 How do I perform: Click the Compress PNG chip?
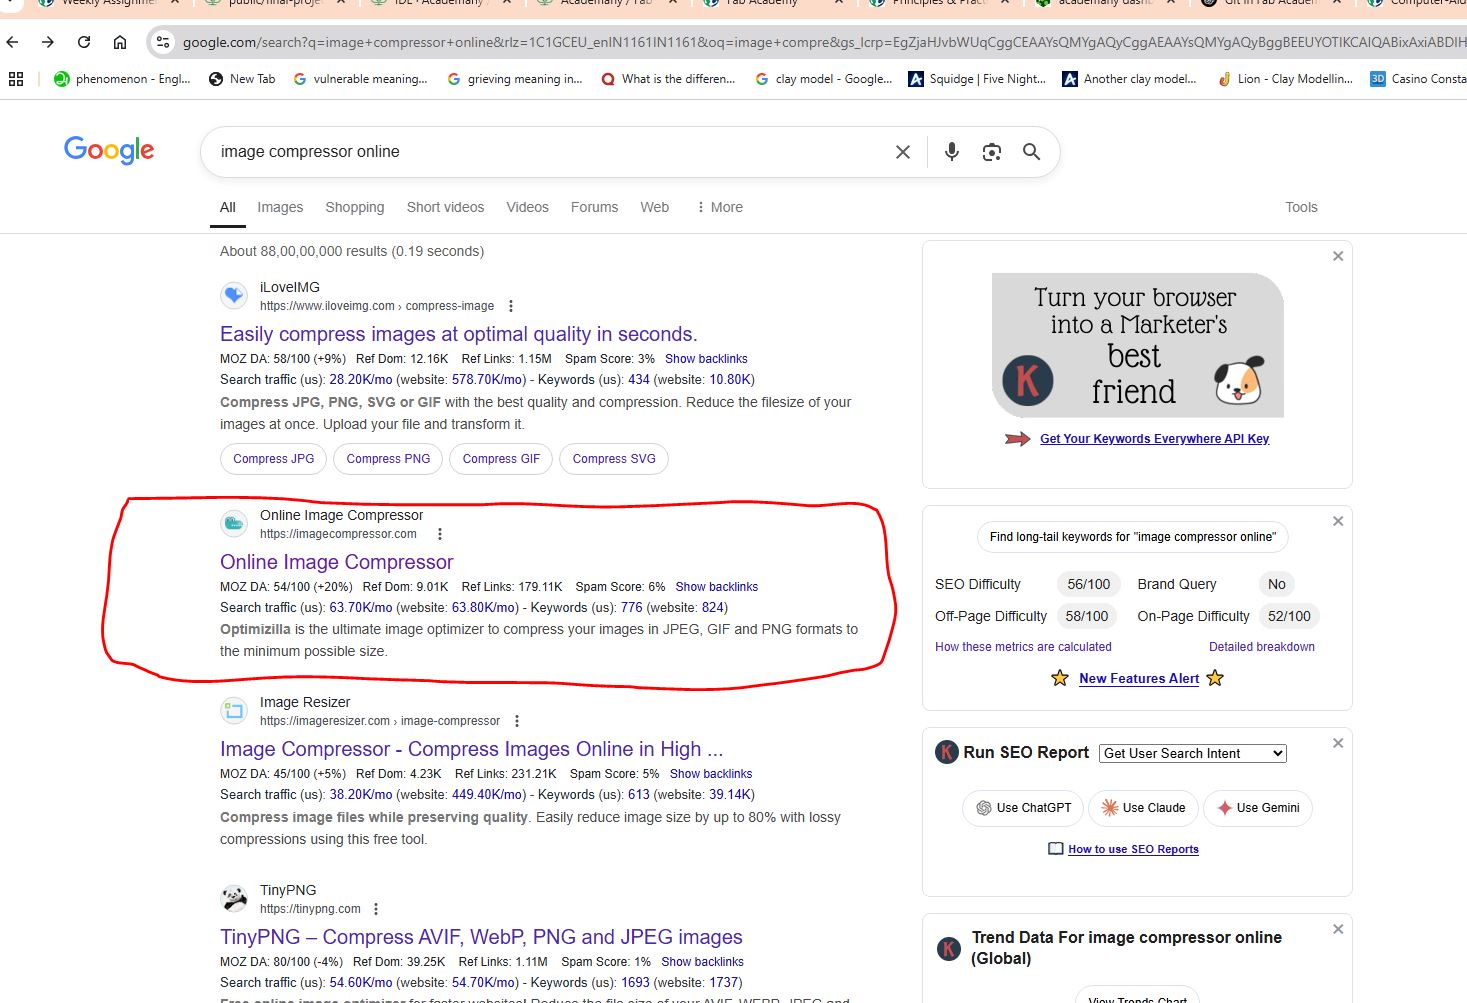point(388,459)
